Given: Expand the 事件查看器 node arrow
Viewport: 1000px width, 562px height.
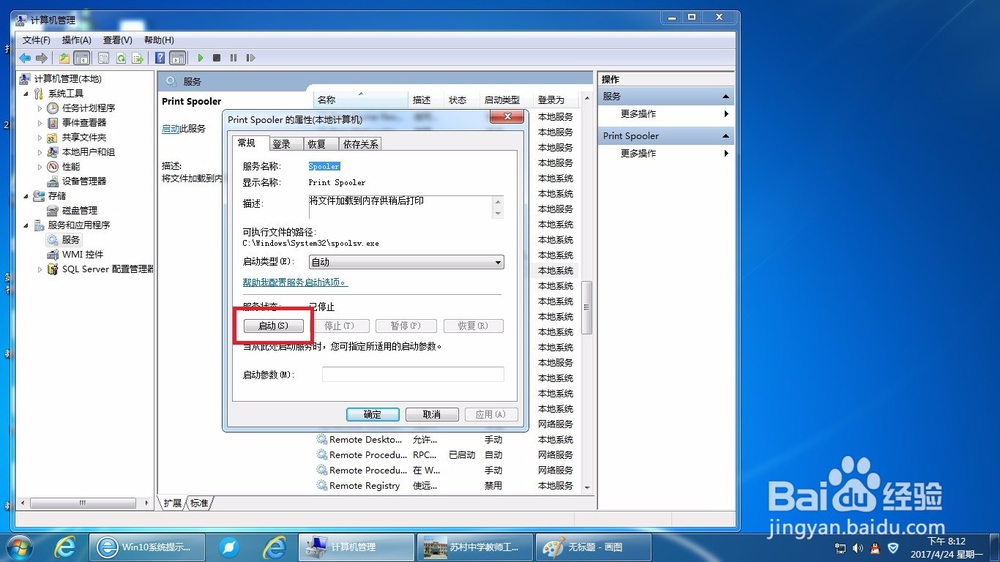Looking at the screenshot, I should [x=40, y=122].
